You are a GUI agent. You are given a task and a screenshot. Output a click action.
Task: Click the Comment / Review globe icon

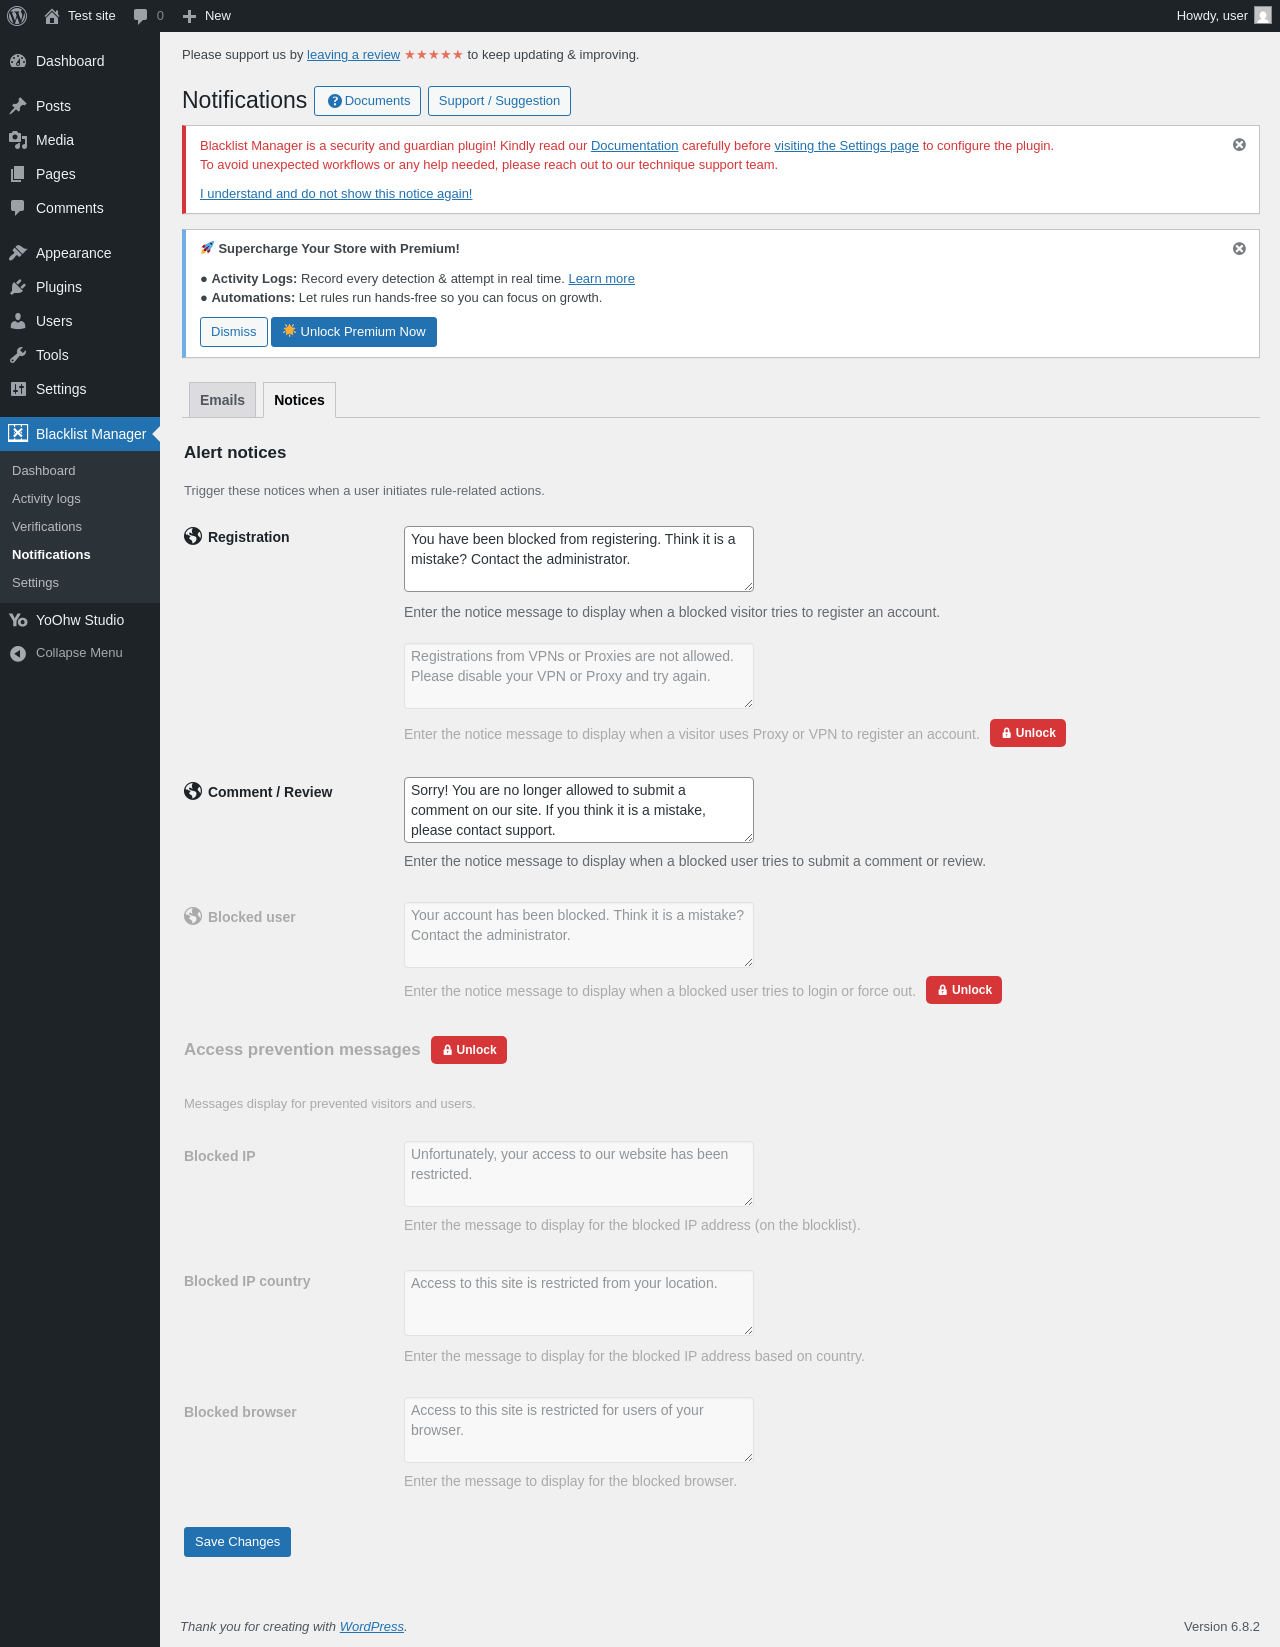tap(193, 791)
